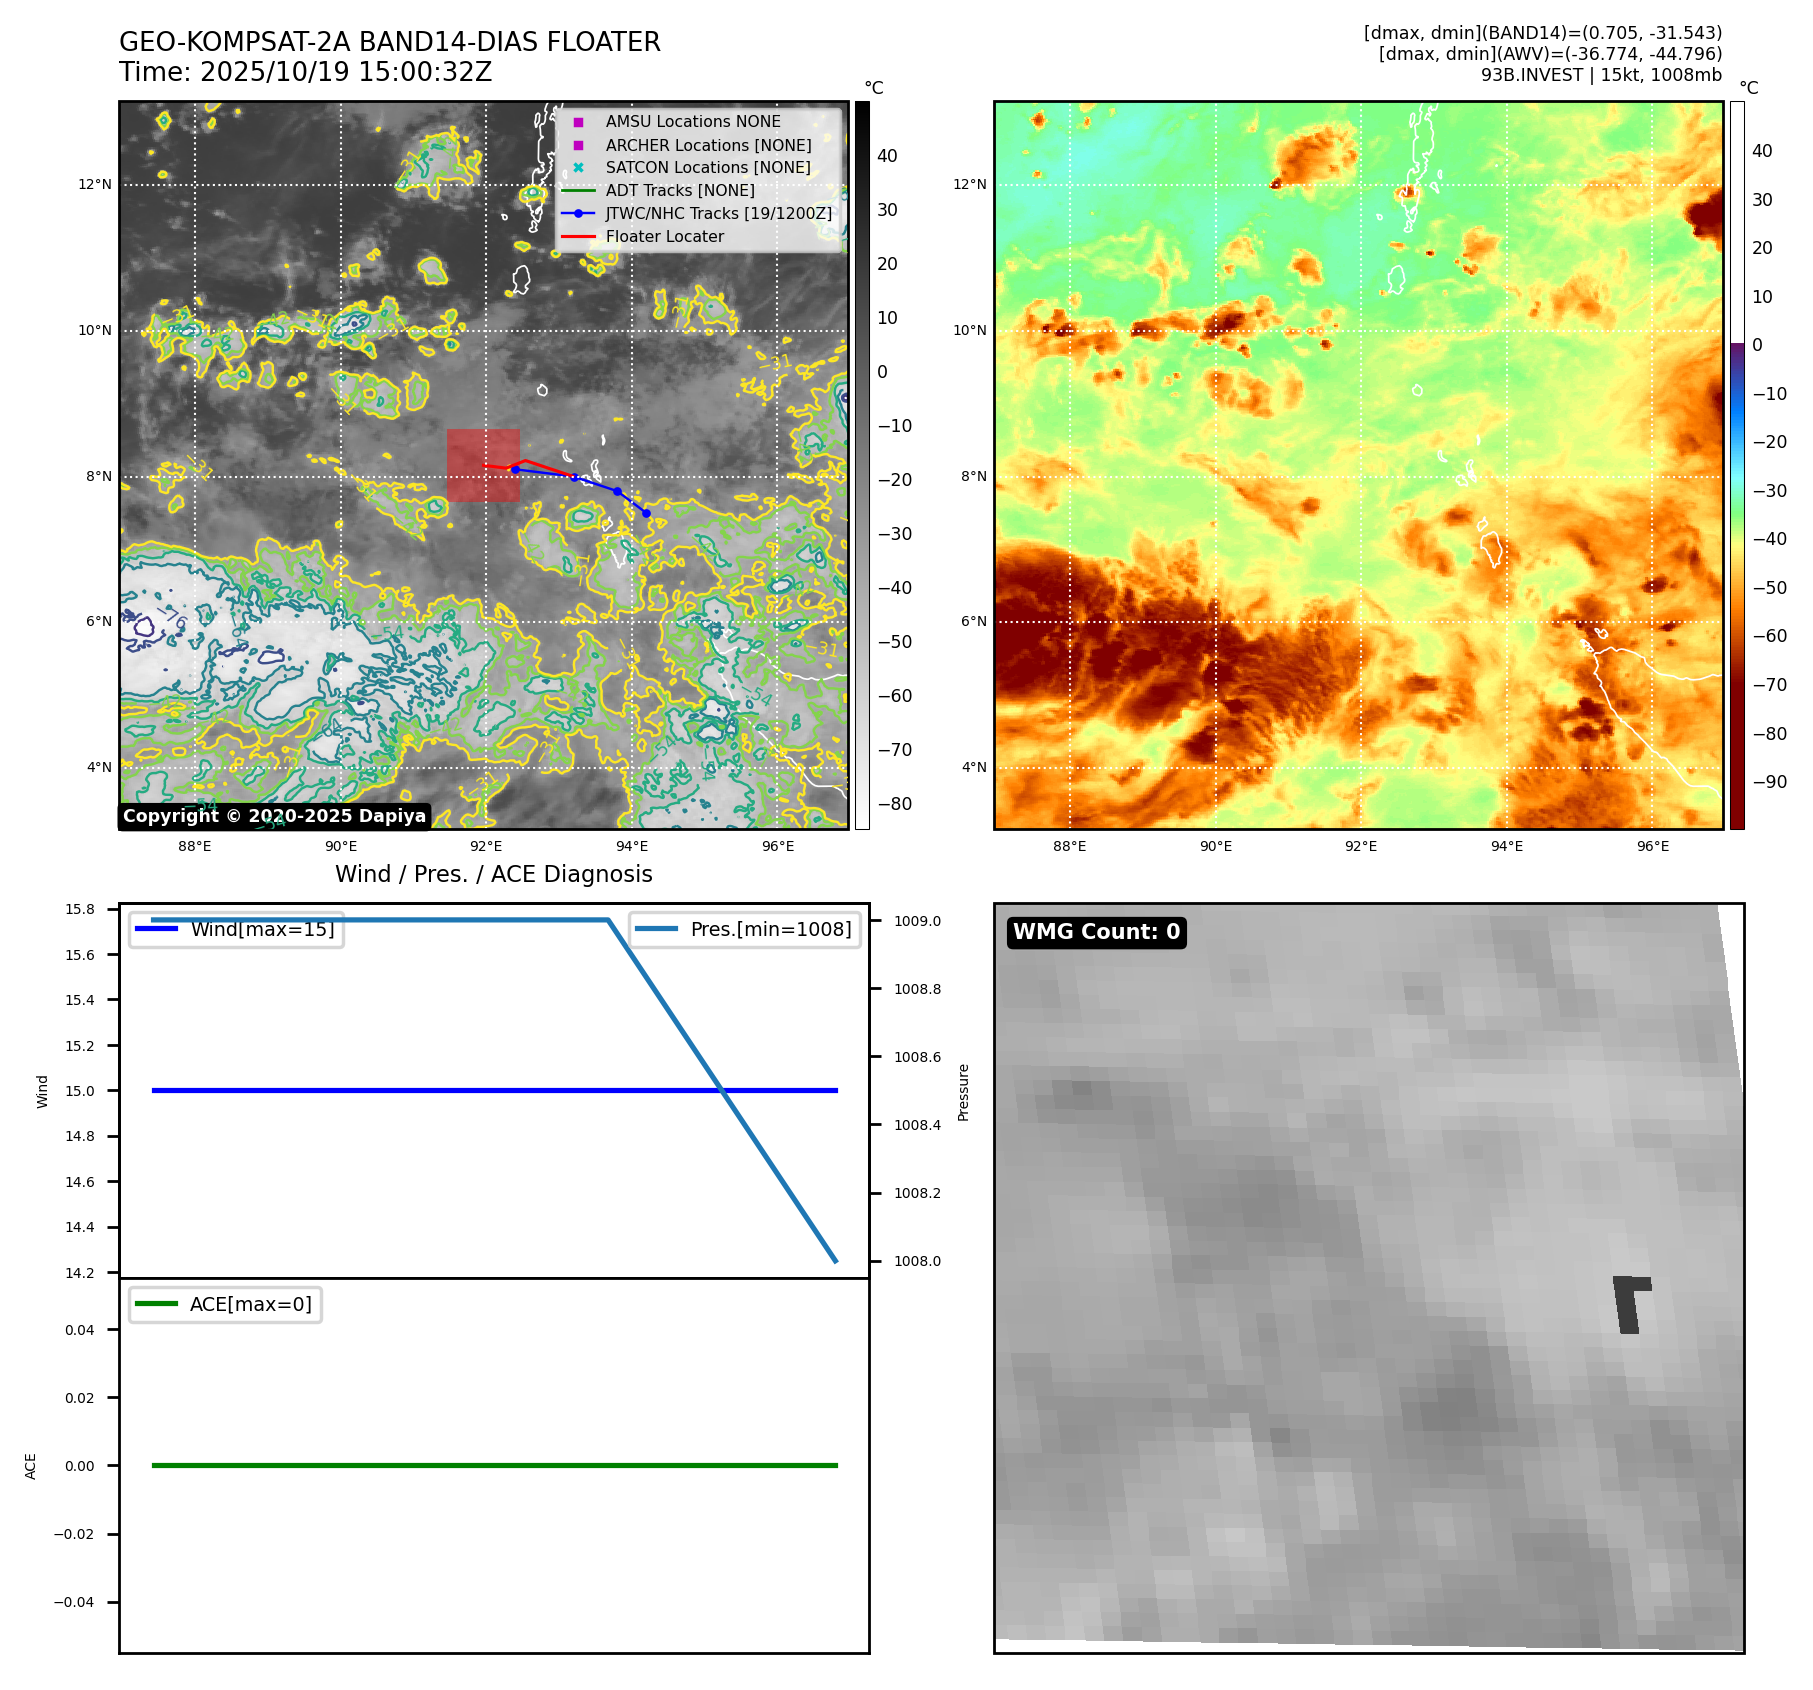Click the WMG Count: 0 label
This screenshot has width=1813, height=1690.
1096,932
